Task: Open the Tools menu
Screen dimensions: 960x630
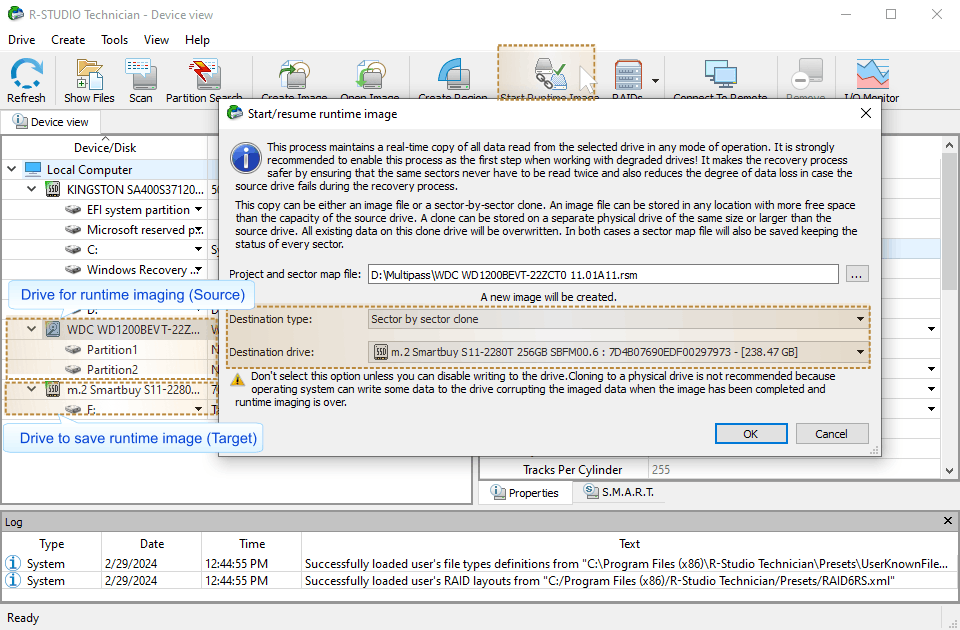Action: [x=114, y=40]
